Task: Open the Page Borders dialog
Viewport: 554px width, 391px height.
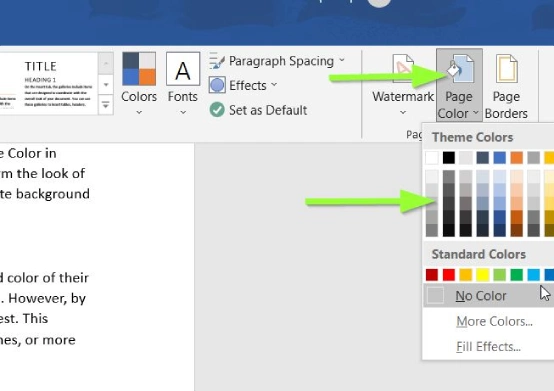Action: (x=506, y=87)
